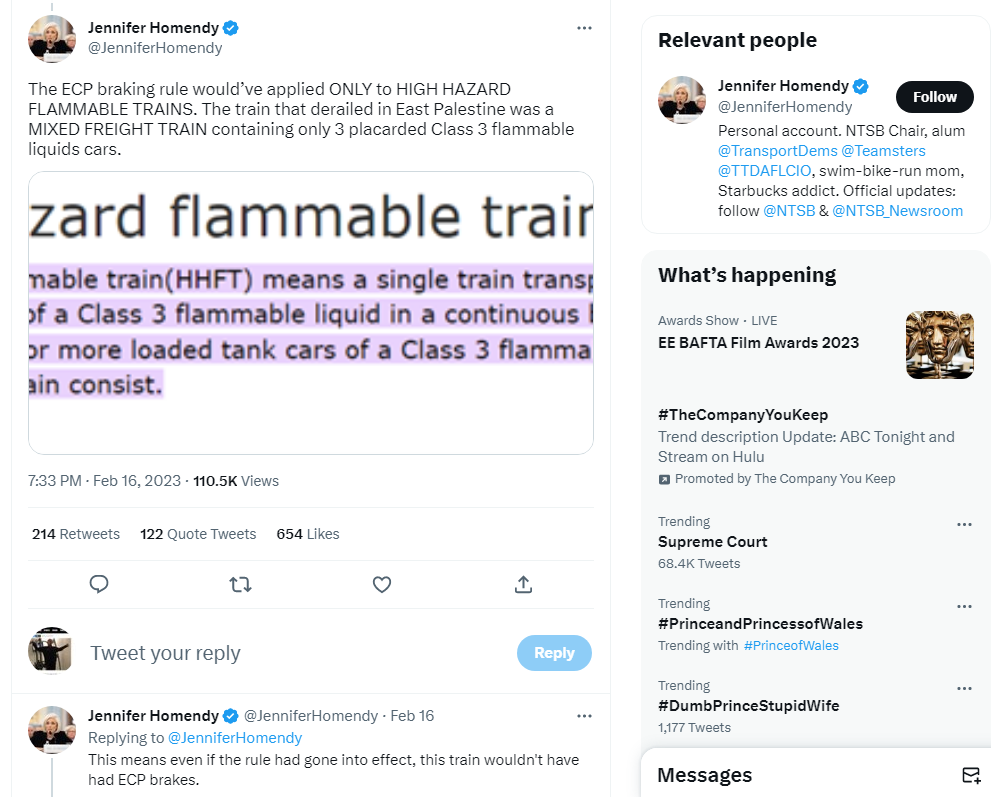The width and height of the screenshot is (991, 797).
Task: Open more options for #PrinceandPrincessofWales trend
Action: coord(964,606)
